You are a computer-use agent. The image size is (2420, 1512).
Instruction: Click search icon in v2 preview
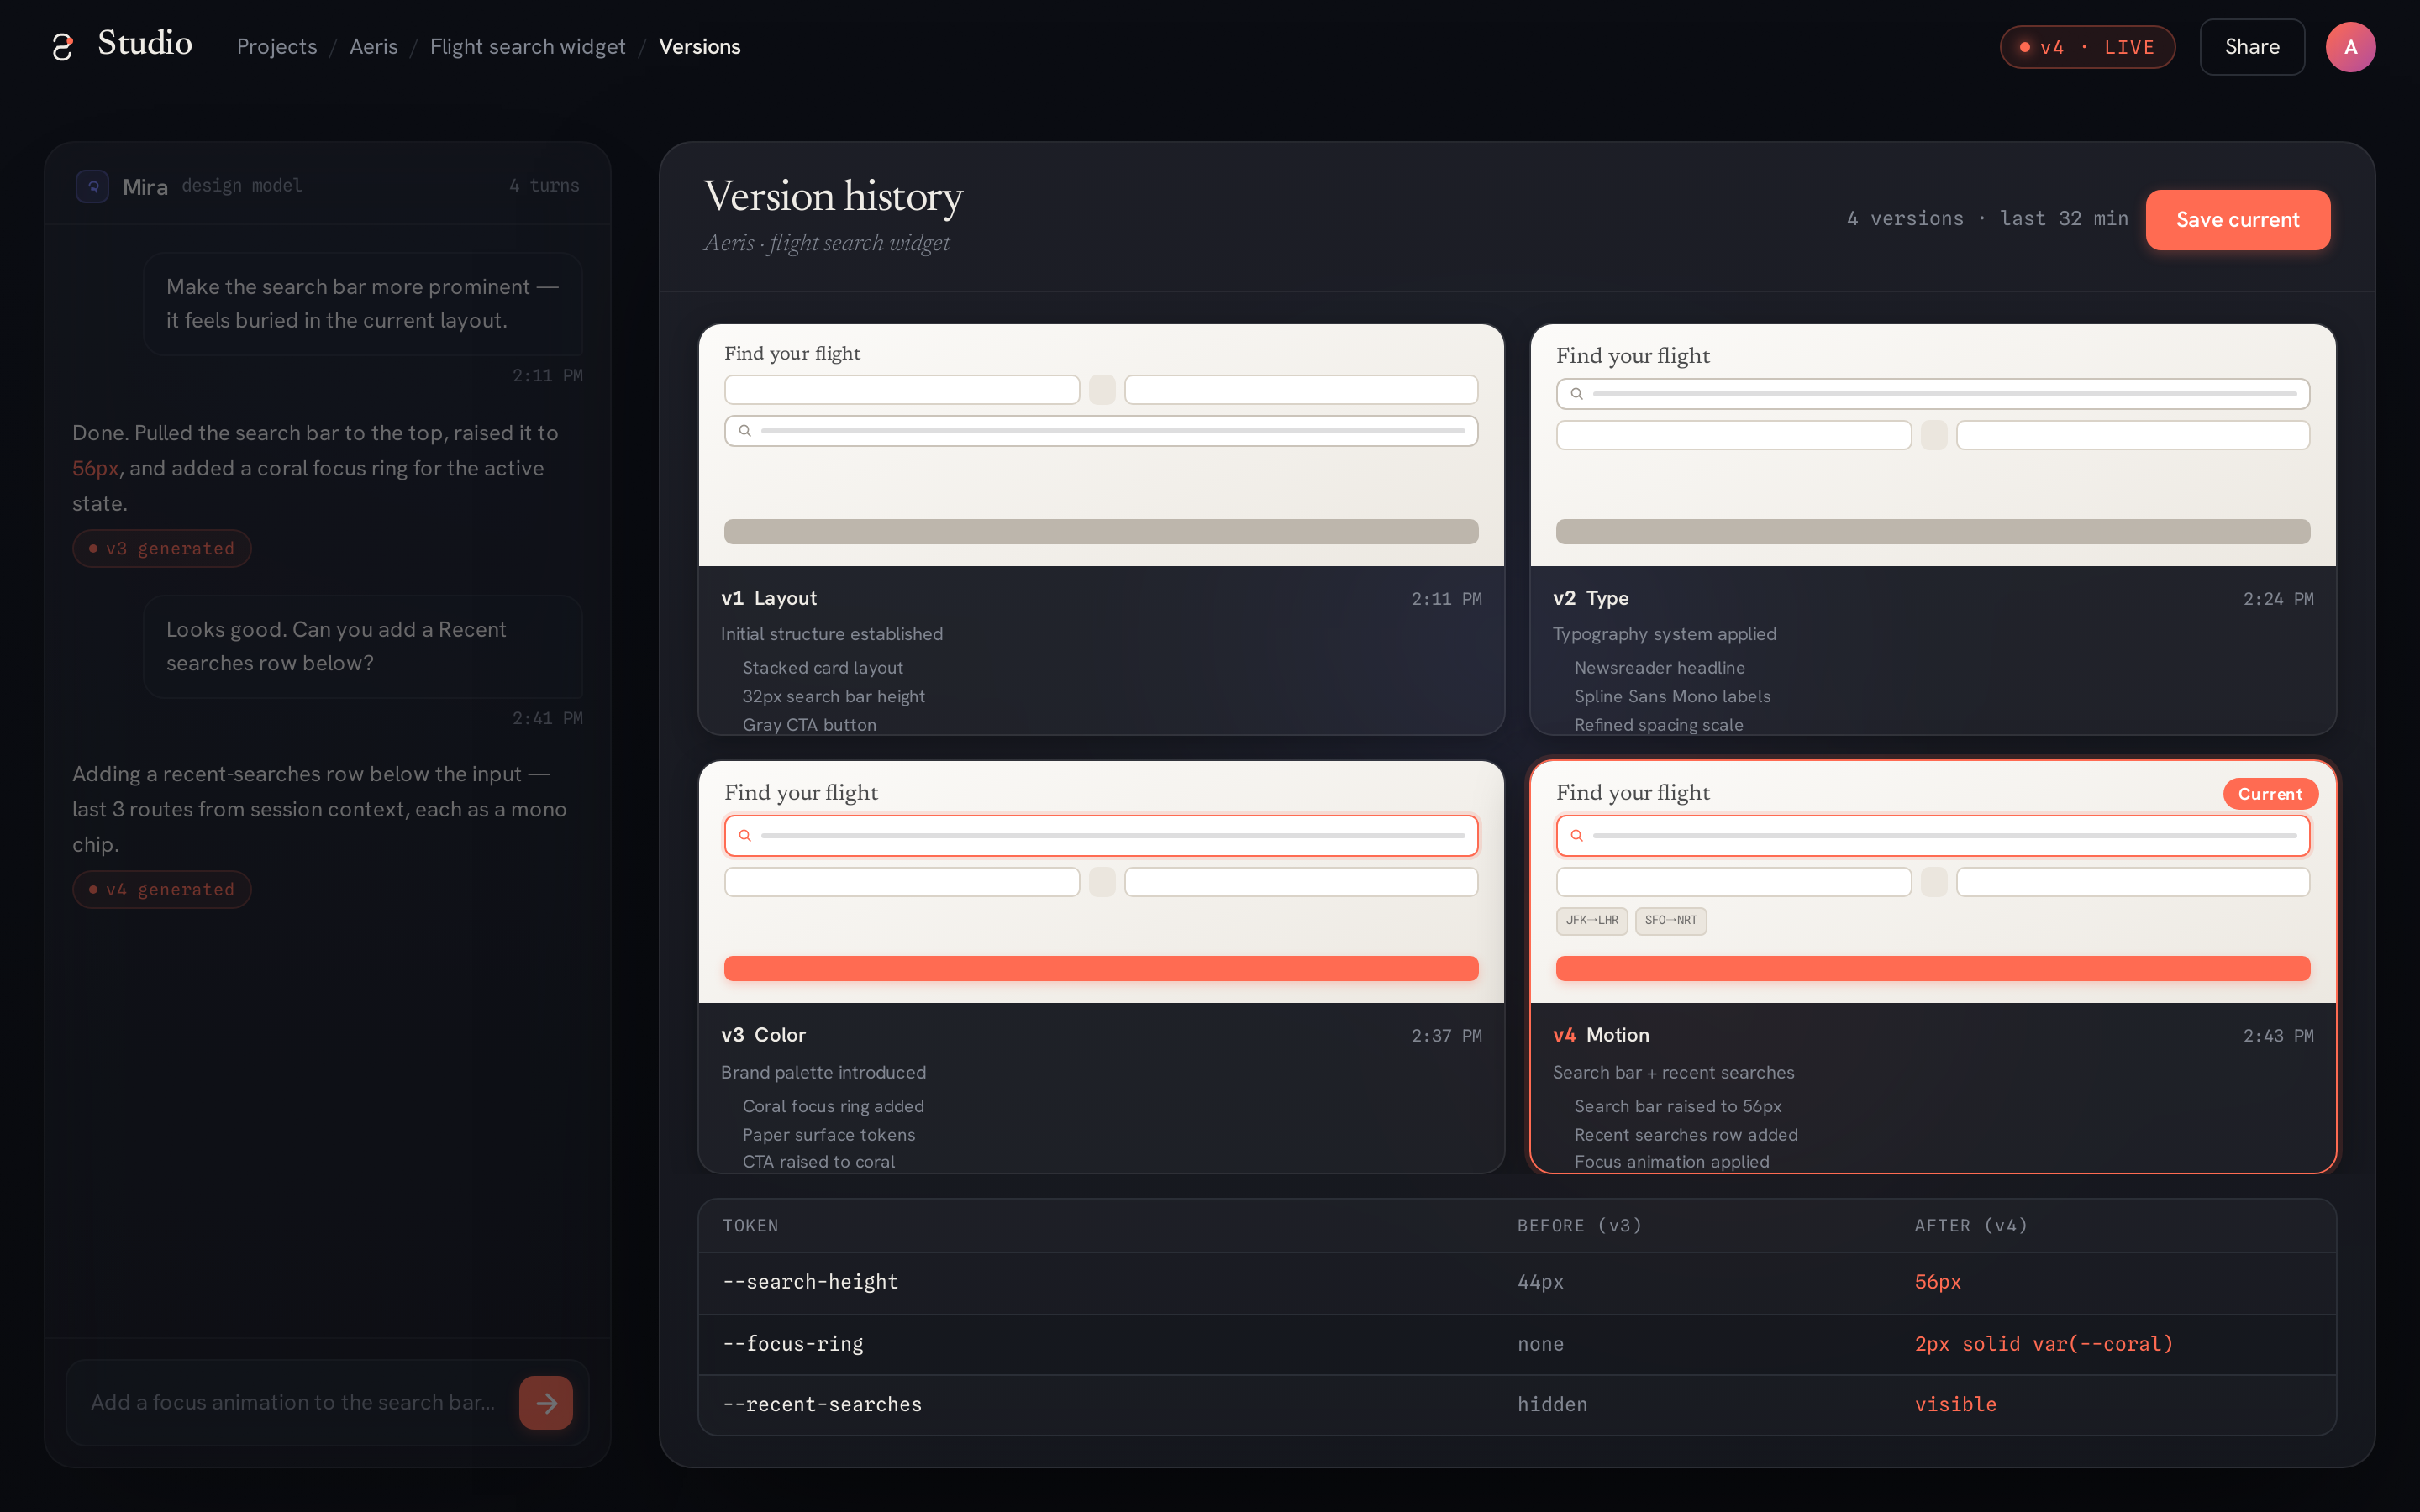tap(1577, 394)
